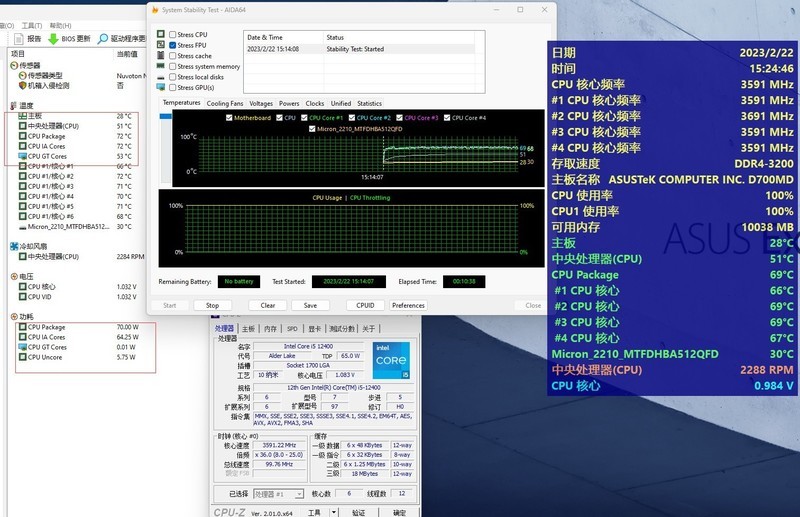
Task: Click the memory module icon beside Stress system memory
Action: click(161, 66)
